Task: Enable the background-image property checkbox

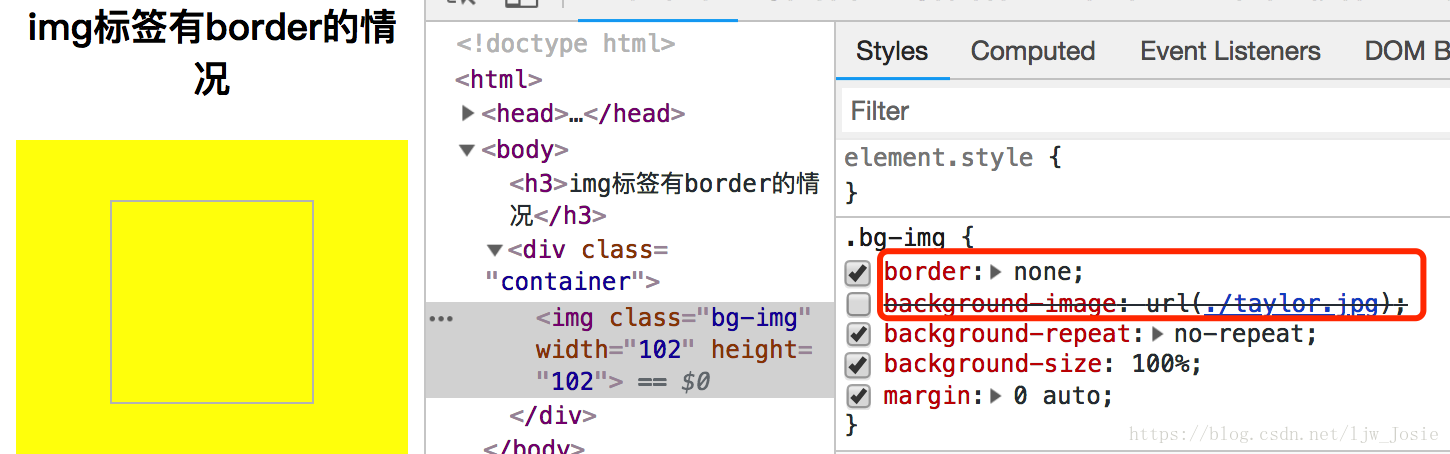Action: tap(858, 304)
